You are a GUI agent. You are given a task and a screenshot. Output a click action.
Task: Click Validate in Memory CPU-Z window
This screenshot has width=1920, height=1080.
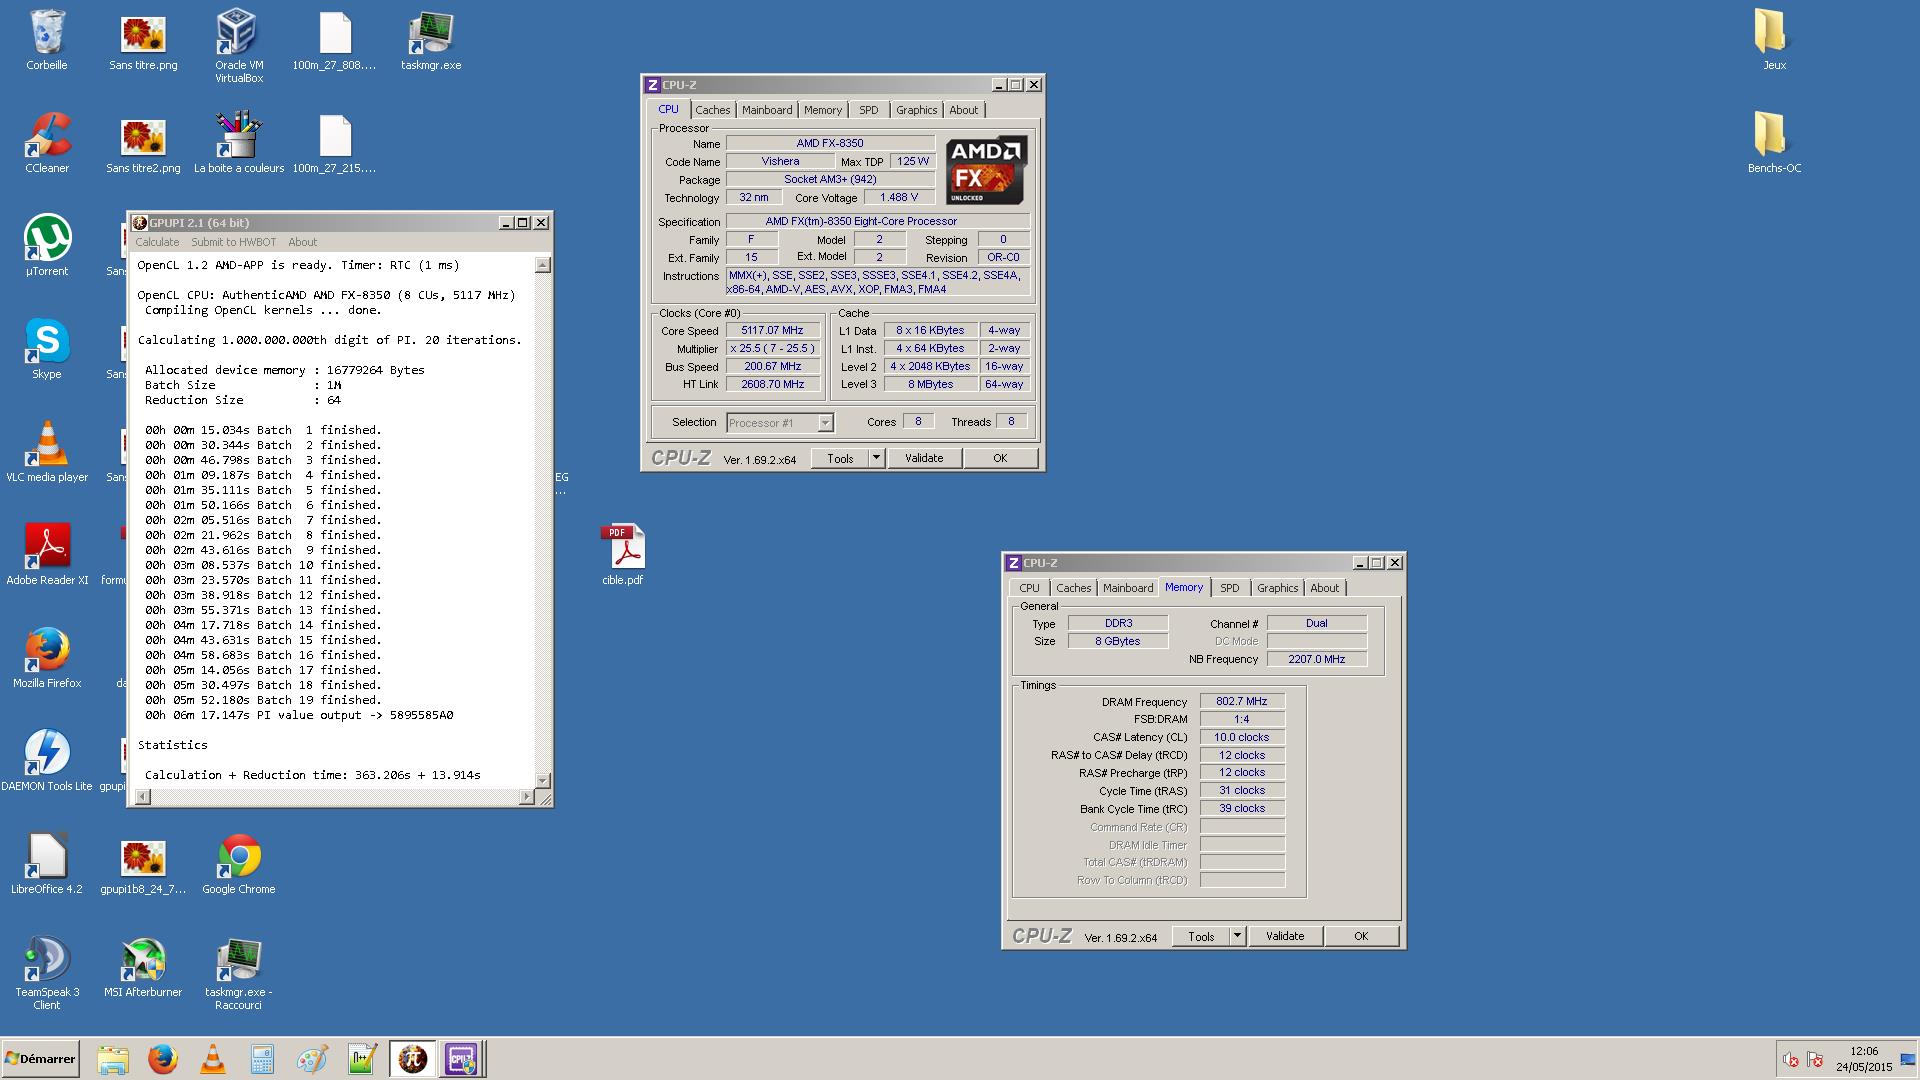coord(1285,936)
